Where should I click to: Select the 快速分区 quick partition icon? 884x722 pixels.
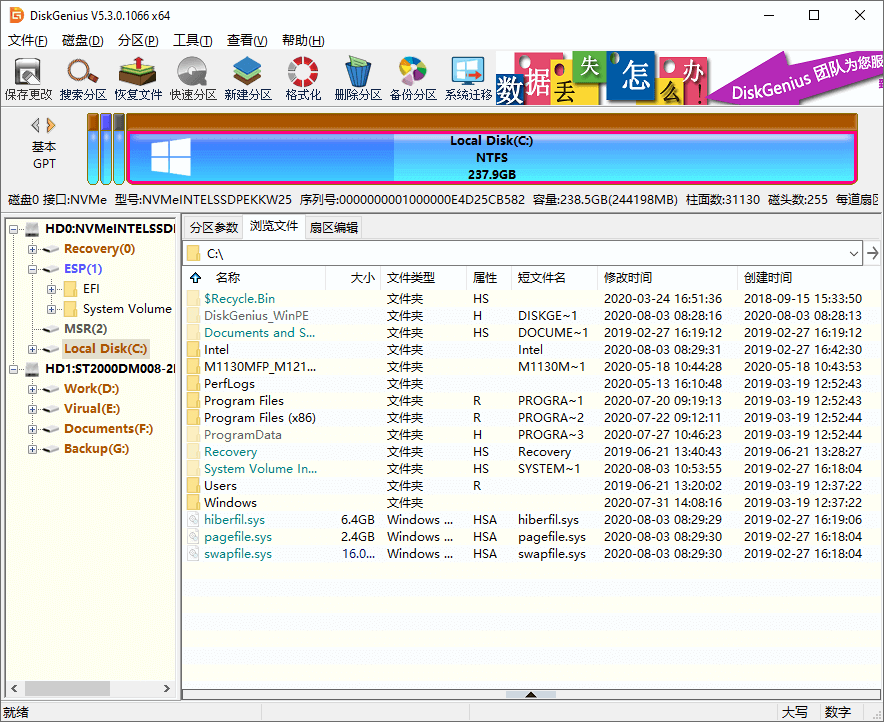[x=192, y=77]
